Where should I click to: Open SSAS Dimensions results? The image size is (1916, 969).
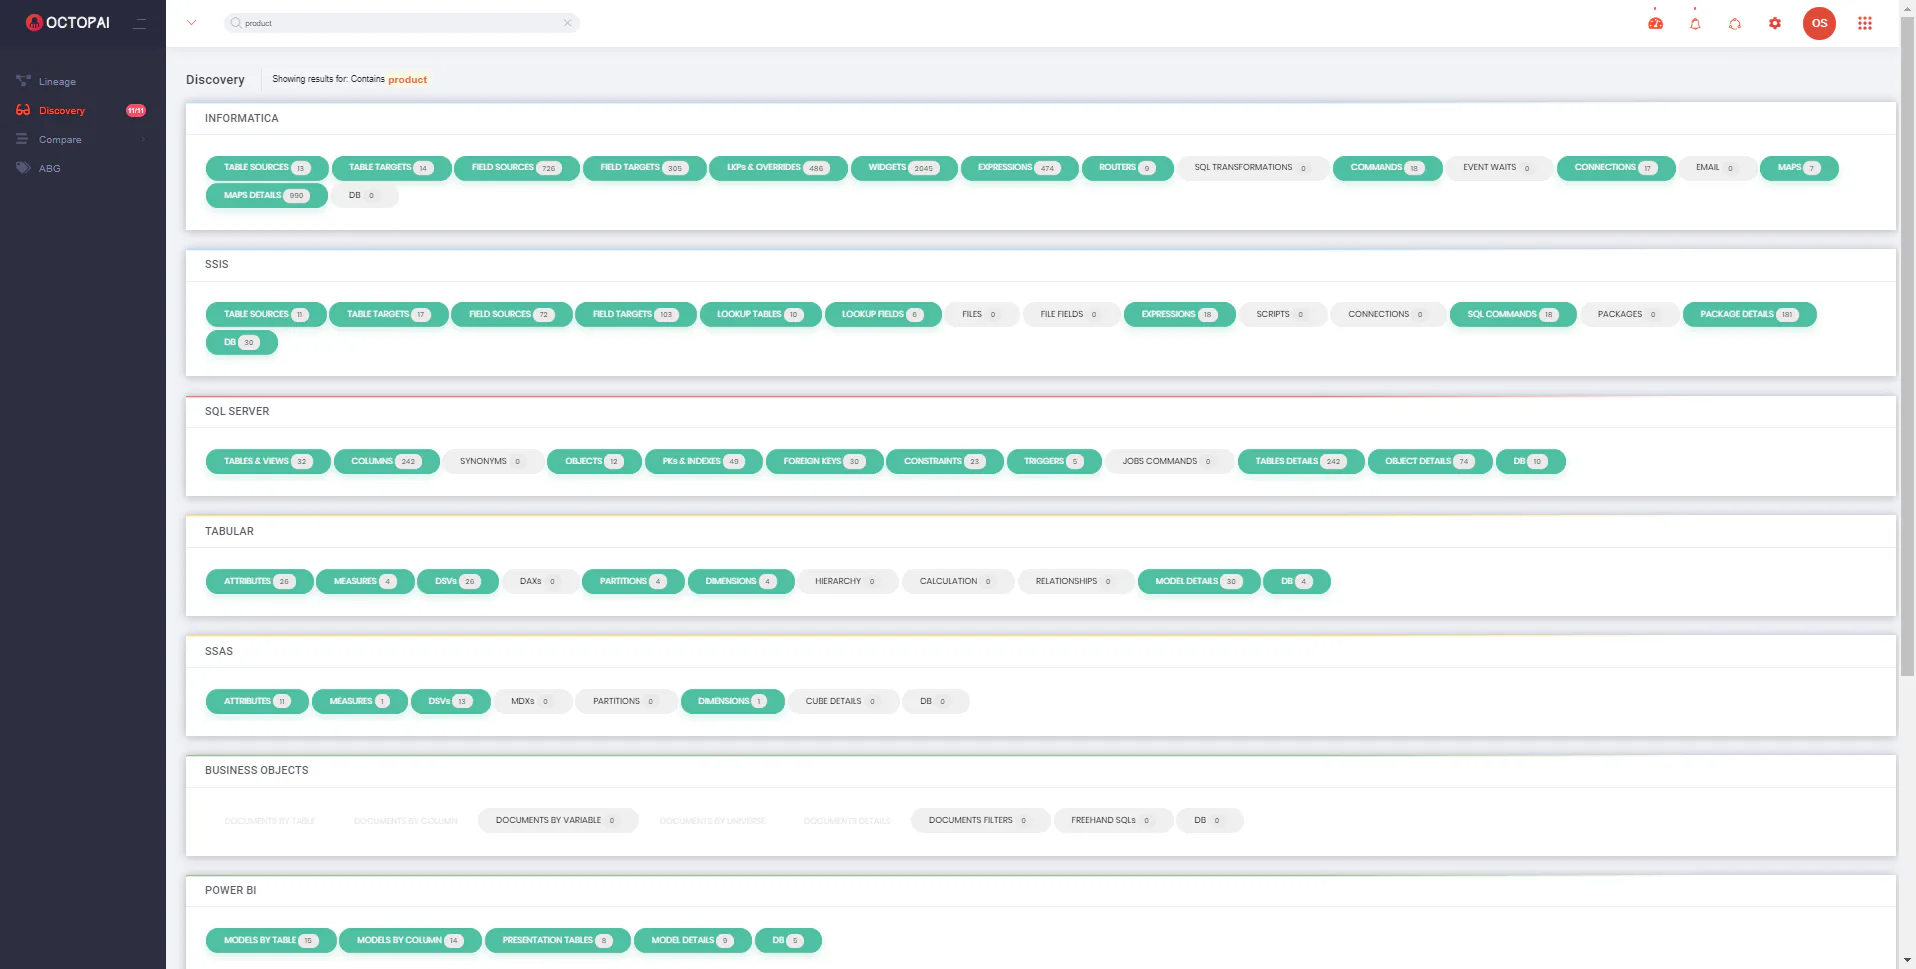733,702
